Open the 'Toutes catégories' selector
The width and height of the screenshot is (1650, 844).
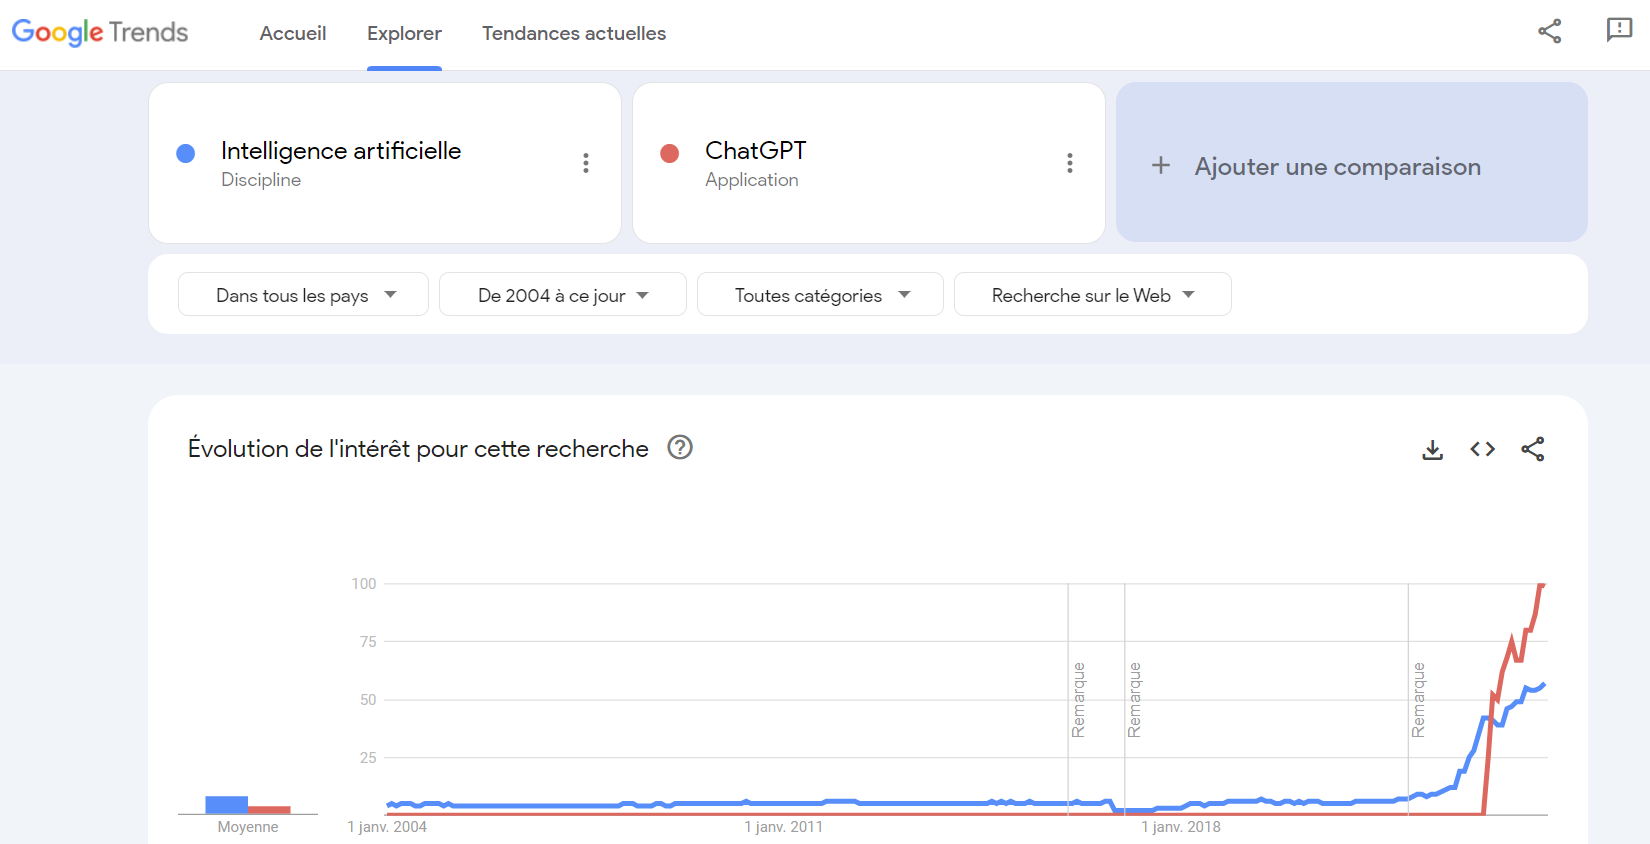pos(819,294)
